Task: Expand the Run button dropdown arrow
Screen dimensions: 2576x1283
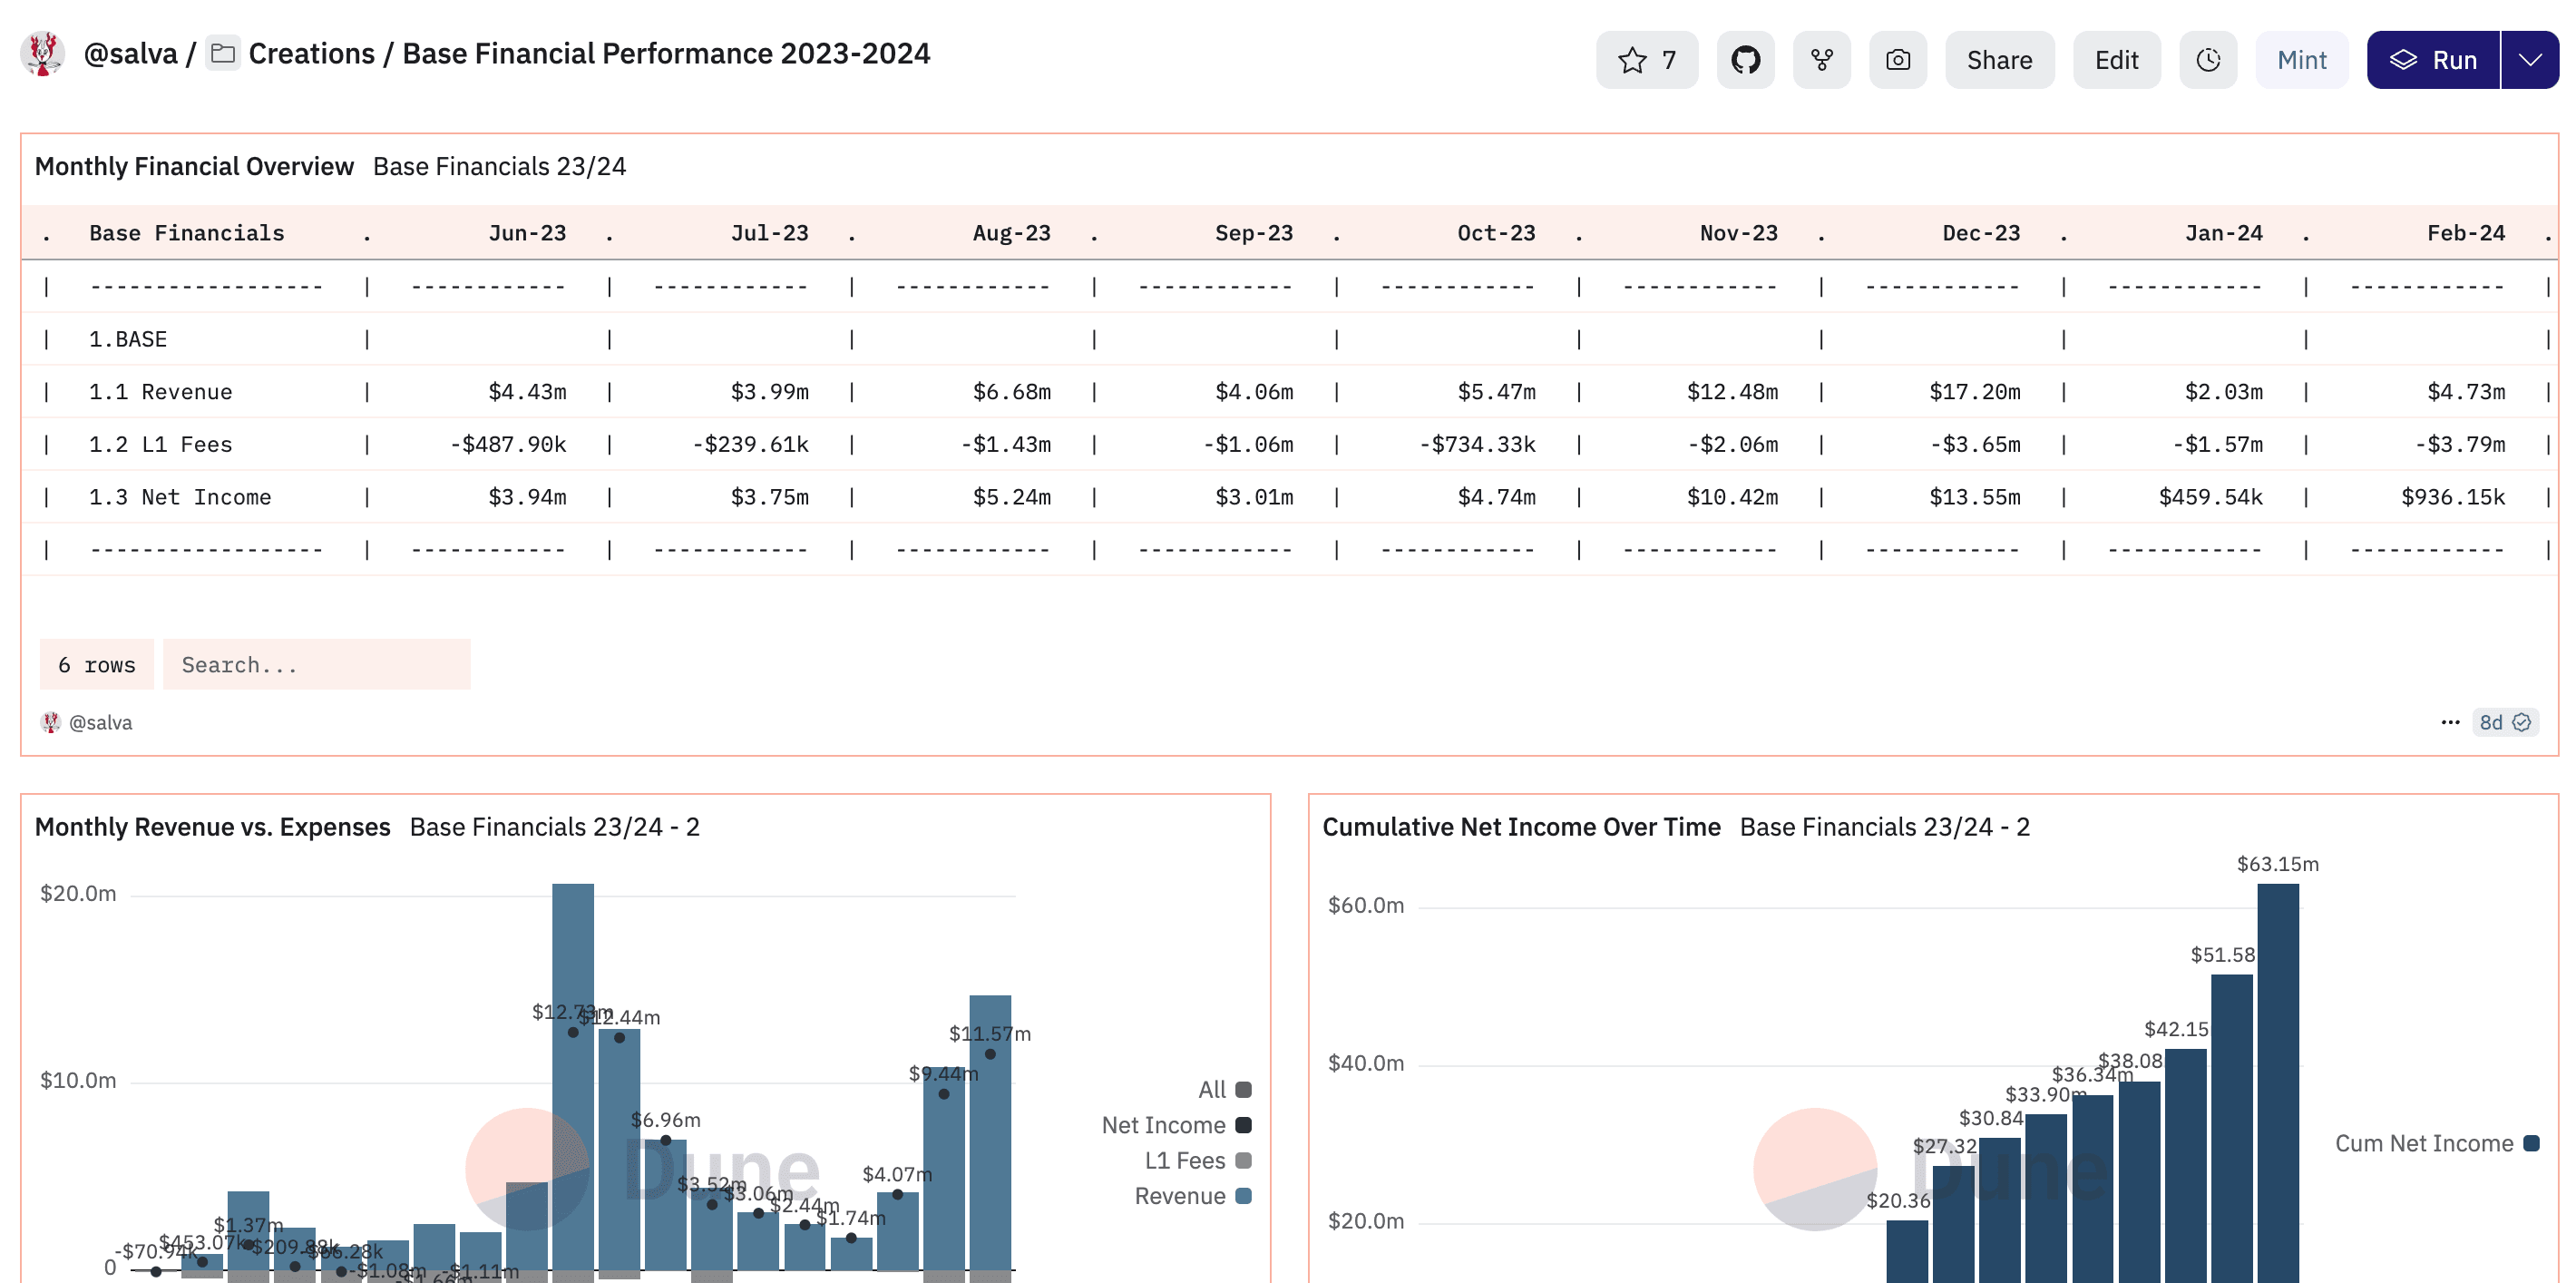Action: coord(2530,60)
